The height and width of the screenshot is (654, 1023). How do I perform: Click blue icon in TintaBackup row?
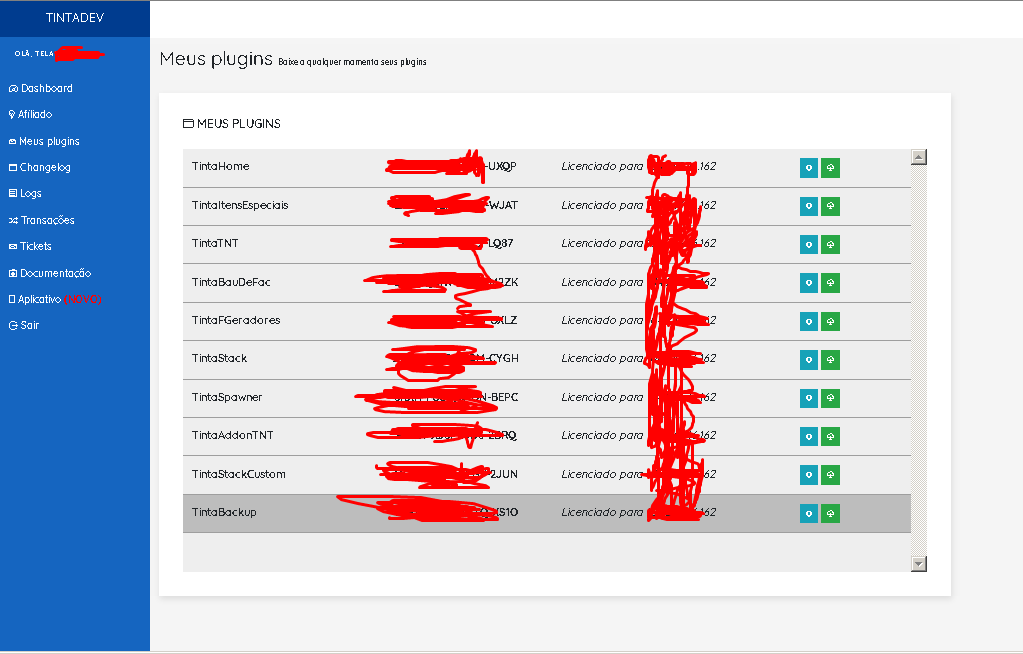pyautogui.click(x=809, y=513)
